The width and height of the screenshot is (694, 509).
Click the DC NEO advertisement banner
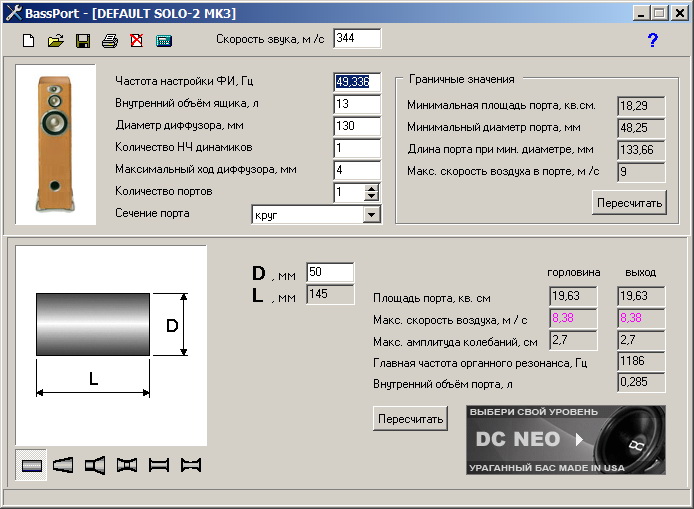pos(566,440)
